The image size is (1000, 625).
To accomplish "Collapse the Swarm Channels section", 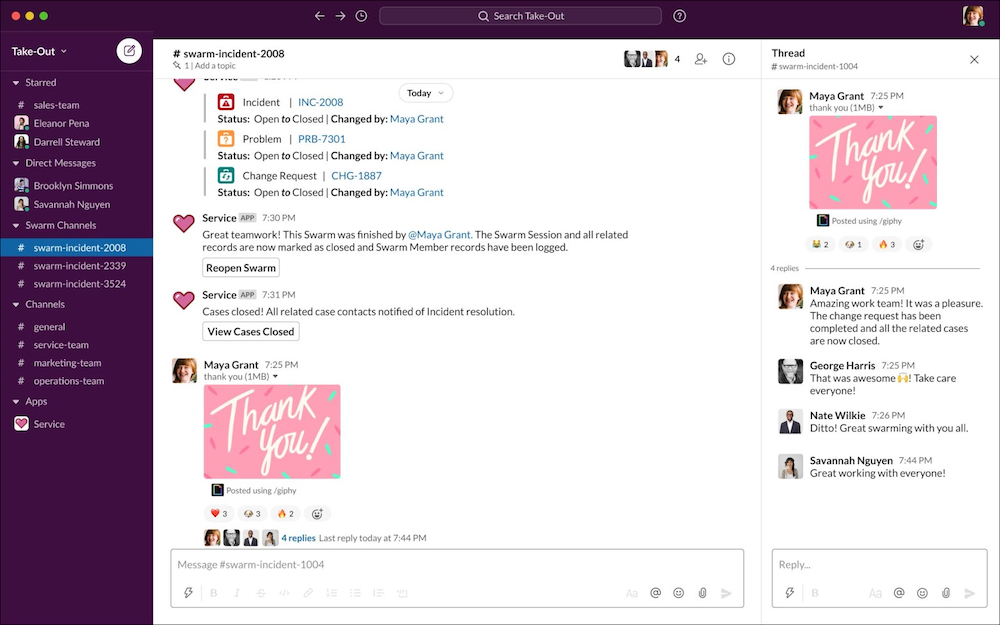I will coord(16,226).
